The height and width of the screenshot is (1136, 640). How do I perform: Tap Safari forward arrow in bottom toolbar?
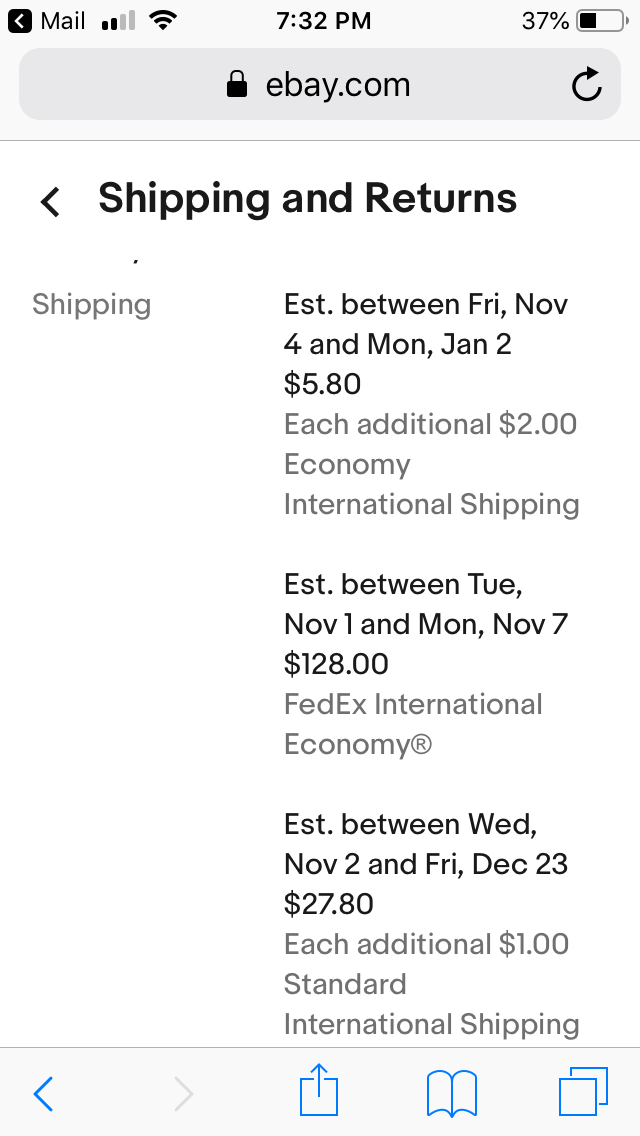183,1093
